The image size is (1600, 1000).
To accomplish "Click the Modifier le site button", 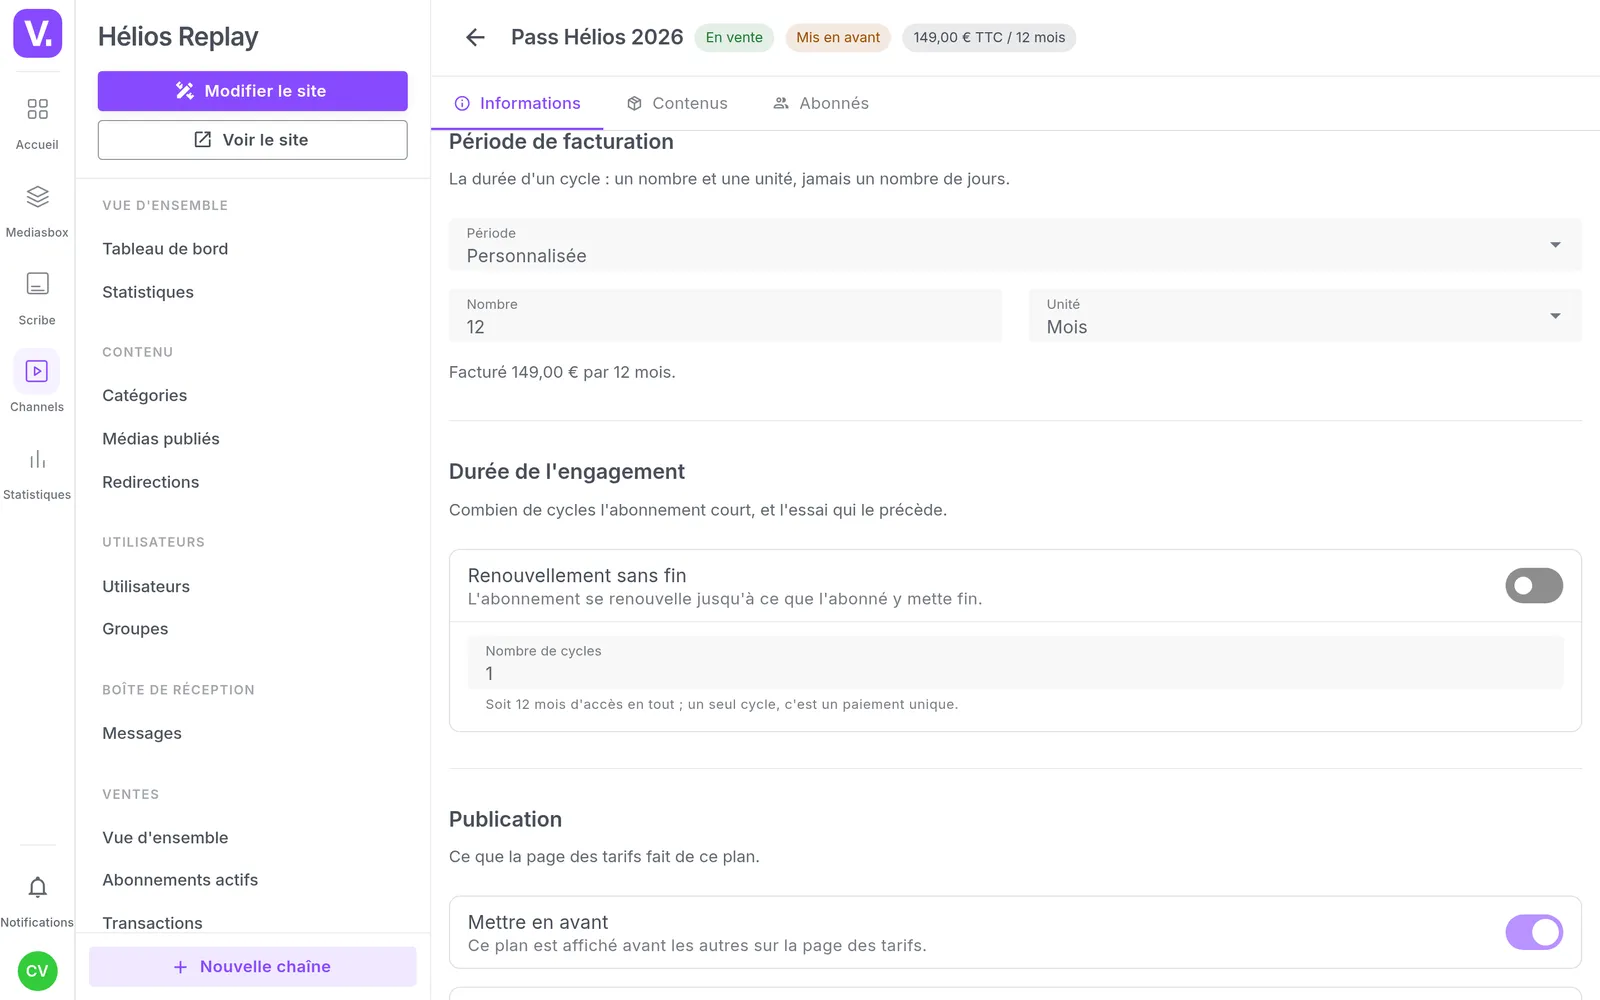I will pyautogui.click(x=252, y=91).
